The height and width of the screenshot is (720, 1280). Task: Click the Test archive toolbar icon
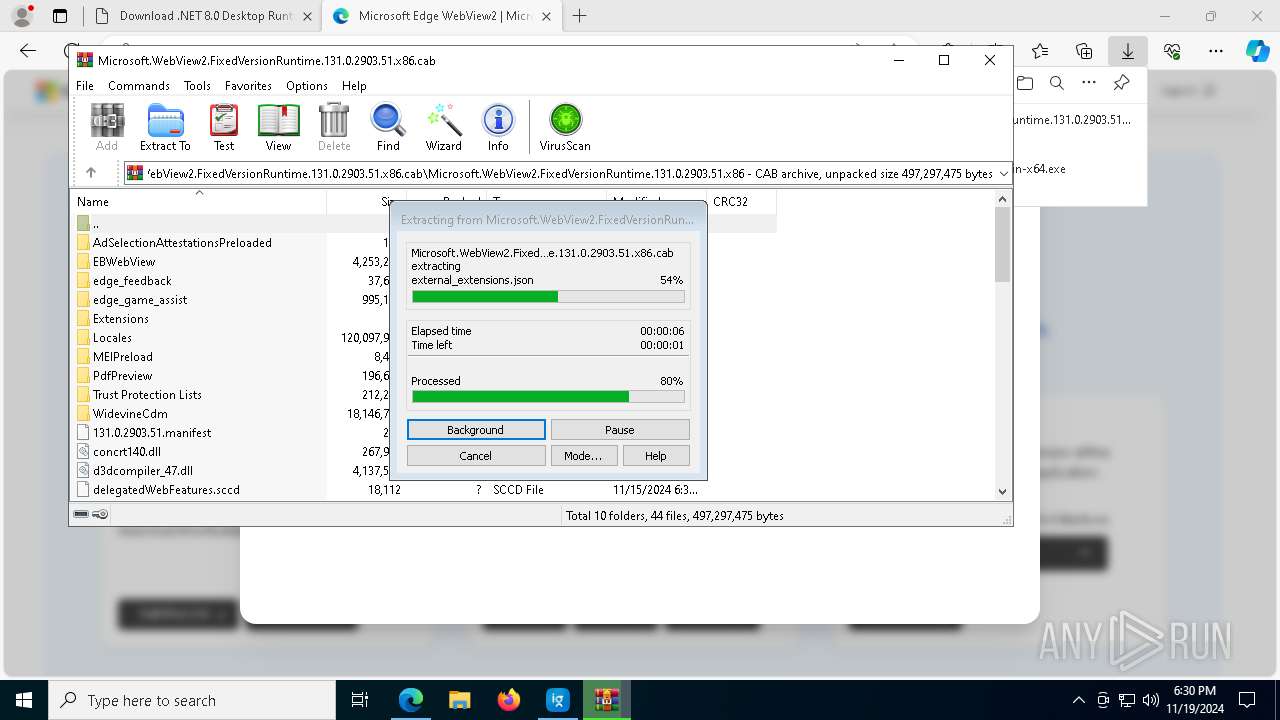point(224,127)
